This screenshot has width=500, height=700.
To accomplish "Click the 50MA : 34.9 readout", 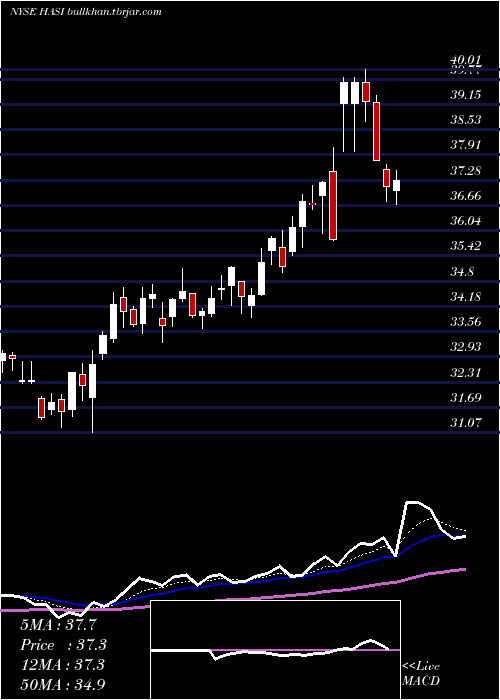I will (x=63, y=684).
